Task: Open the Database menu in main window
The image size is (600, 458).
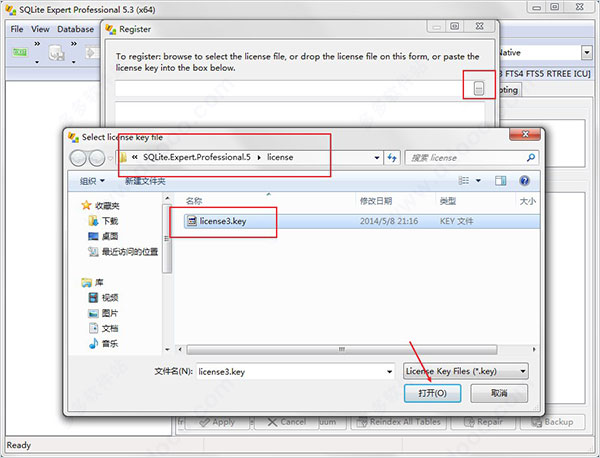Action: 75,29
